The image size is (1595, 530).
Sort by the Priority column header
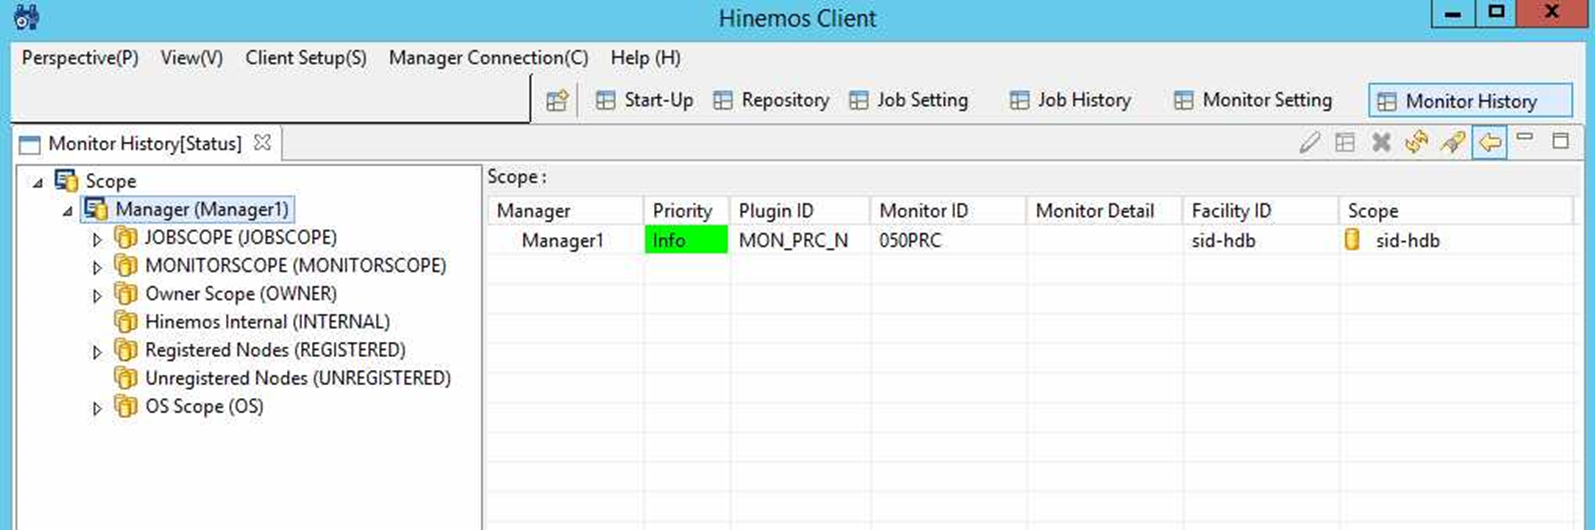pyautogui.click(x=687, y=211)
